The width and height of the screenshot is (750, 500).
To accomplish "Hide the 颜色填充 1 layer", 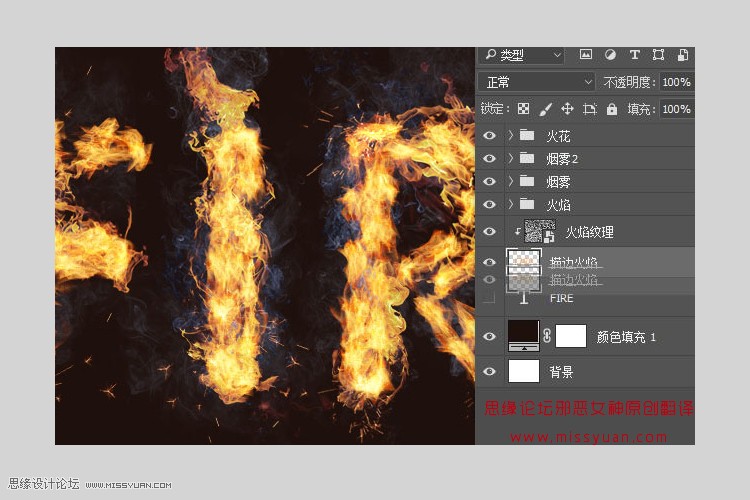I will coord(489,336).
